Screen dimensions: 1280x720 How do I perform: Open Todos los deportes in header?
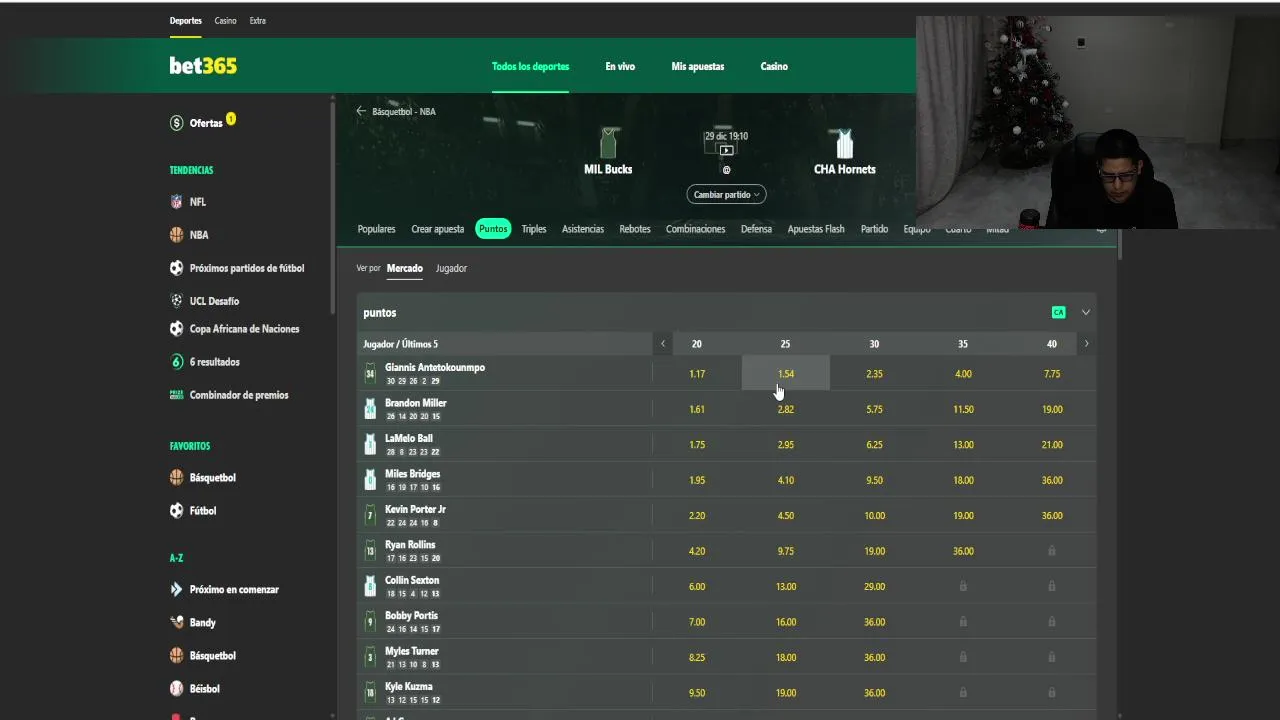[x=530, y=66]
